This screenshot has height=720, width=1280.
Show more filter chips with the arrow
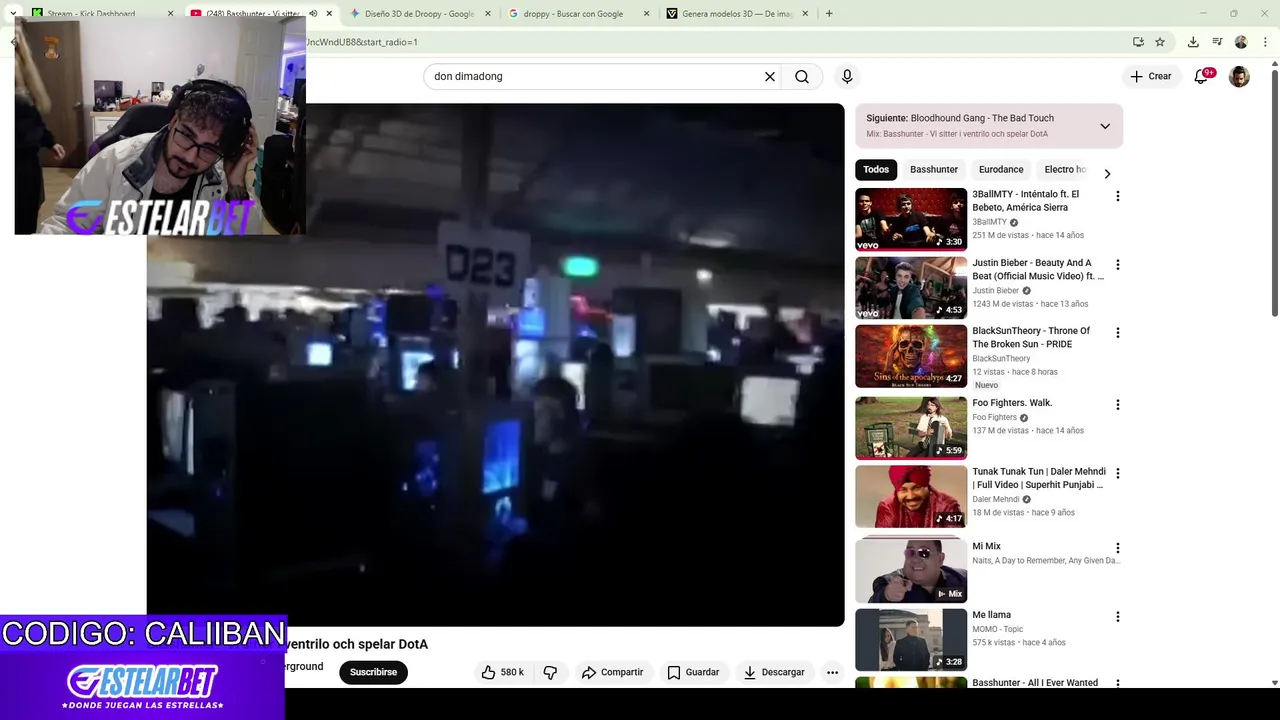click(1107, 173)
